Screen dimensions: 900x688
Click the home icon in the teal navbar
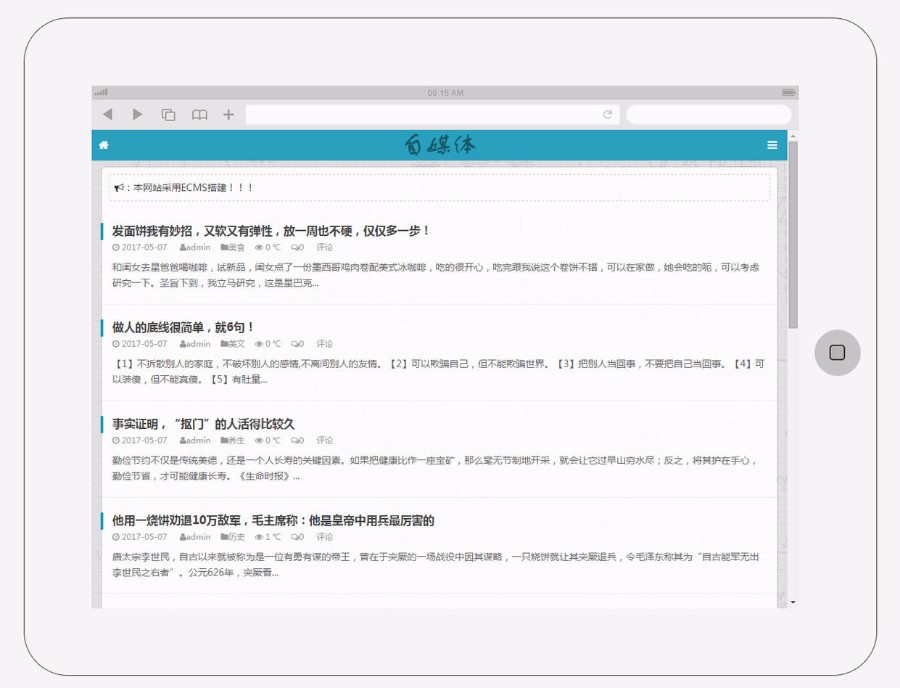pyautogui.click(x=102, y=145)
